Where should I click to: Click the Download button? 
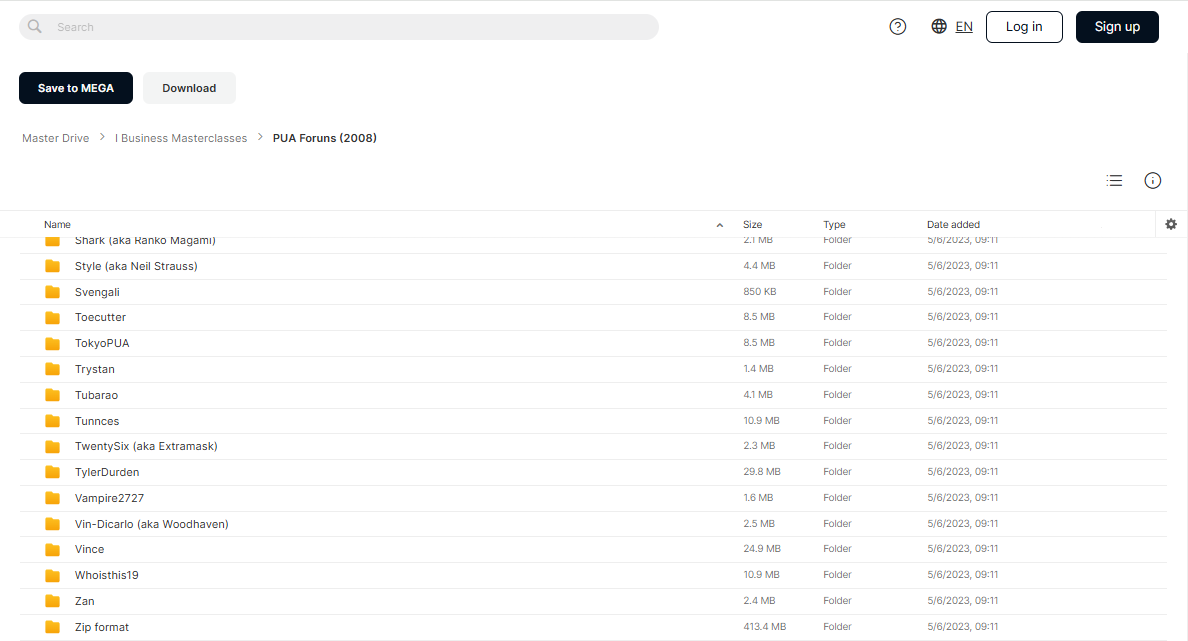coord(189,88)
